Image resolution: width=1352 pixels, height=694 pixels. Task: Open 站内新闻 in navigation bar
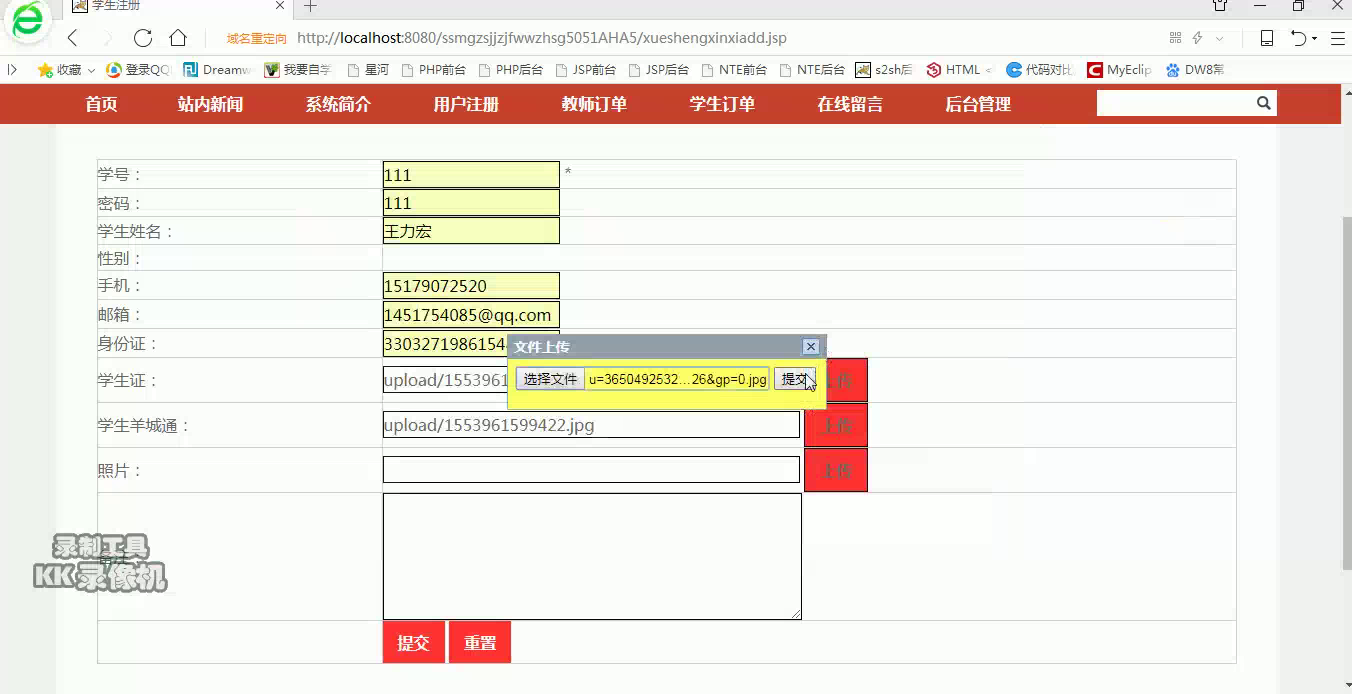(x=210, y=104)
